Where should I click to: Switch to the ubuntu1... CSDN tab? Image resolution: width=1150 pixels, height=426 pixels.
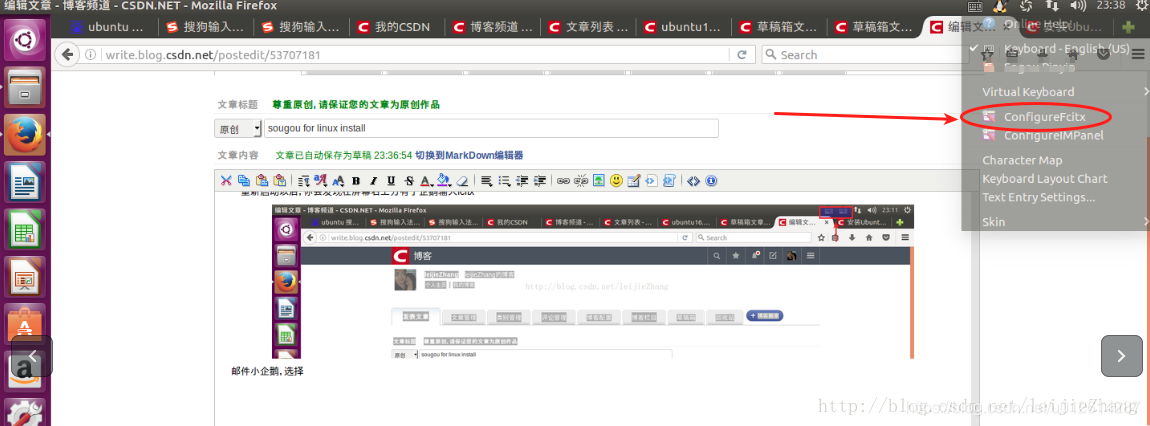[684, 27]
